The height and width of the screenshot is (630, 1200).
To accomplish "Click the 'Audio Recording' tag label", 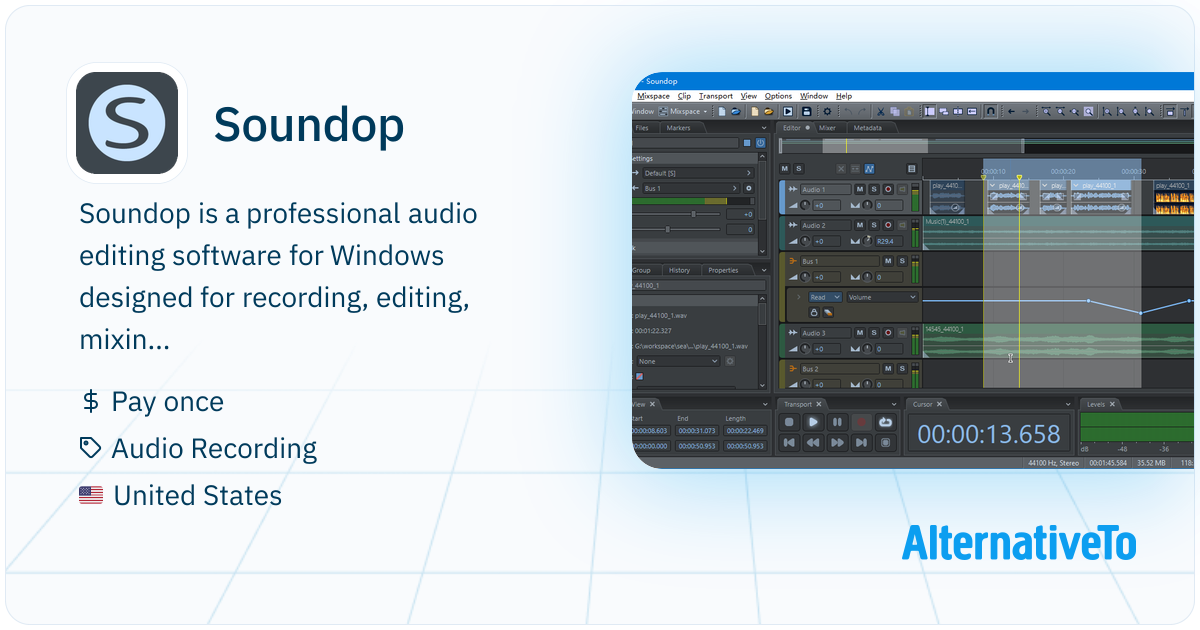I will [214, 449].
